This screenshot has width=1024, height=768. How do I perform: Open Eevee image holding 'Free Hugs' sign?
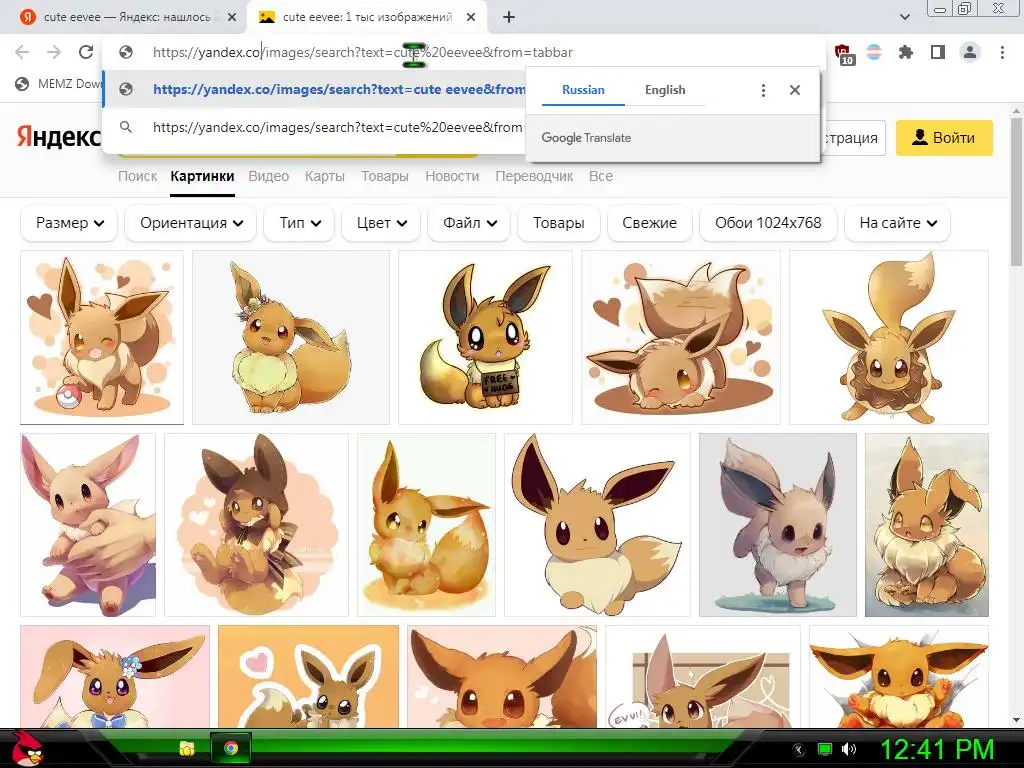(485, 337)
